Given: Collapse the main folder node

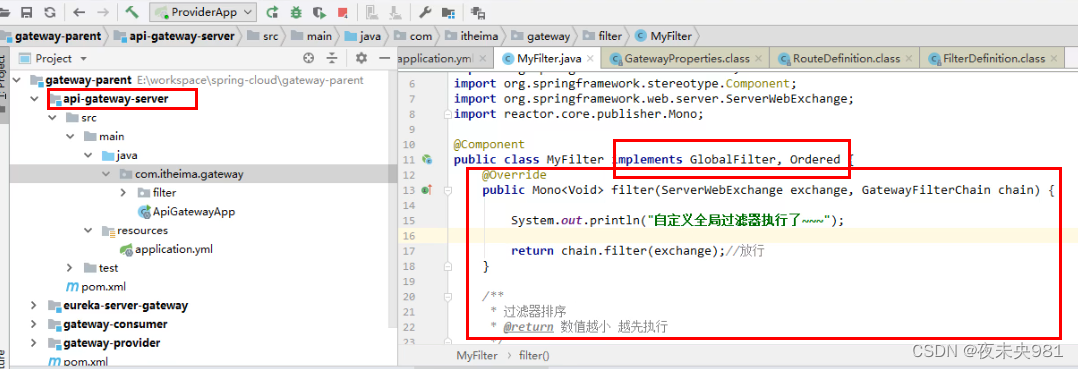Looking at the screenshot, I should coord(70,136).
